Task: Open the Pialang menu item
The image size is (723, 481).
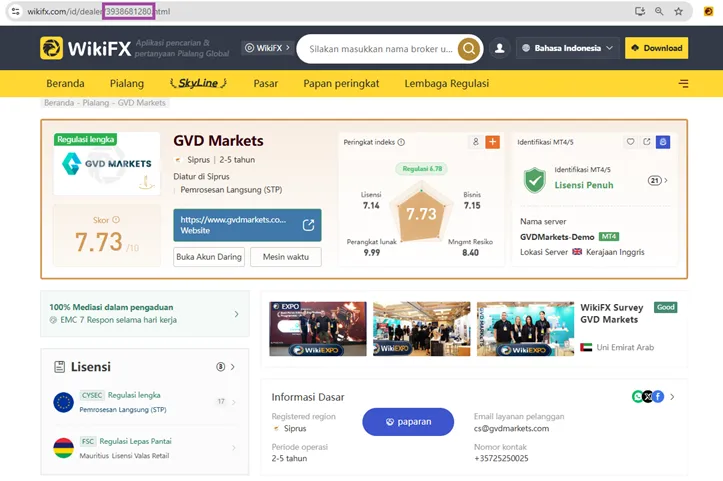Action: 127,83
